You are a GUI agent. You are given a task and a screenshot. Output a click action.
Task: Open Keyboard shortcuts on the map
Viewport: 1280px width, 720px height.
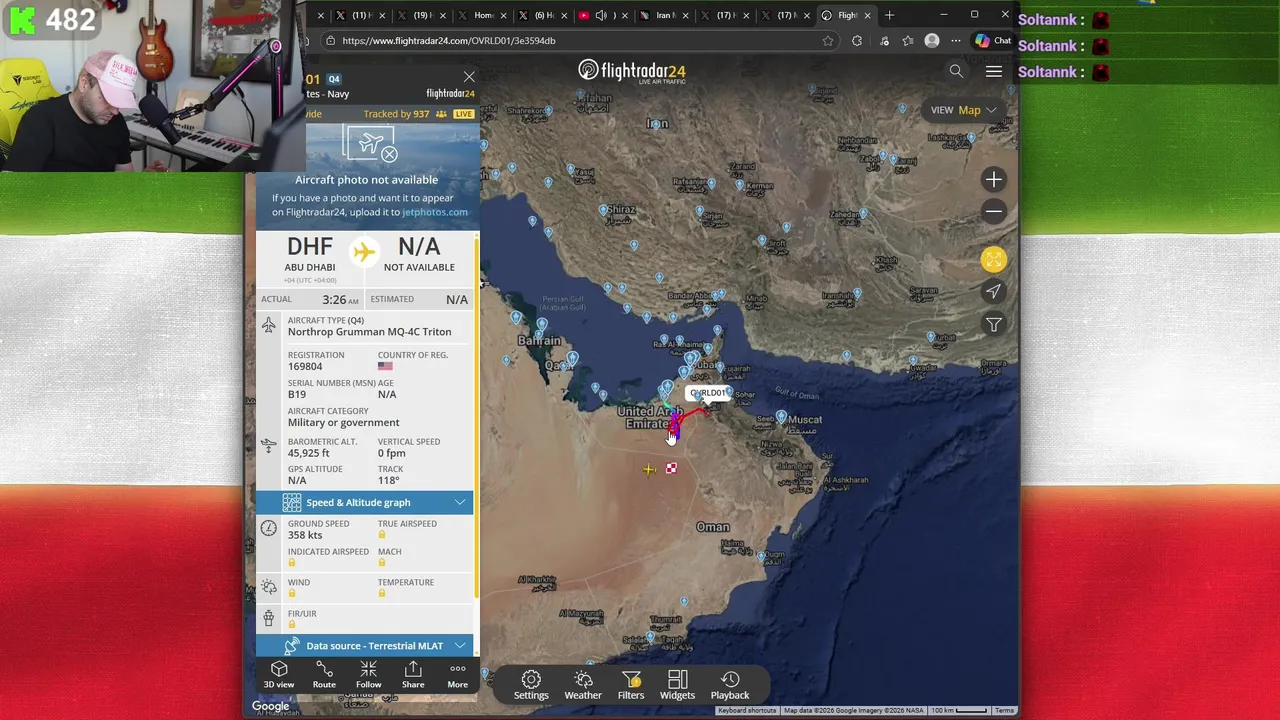[x=746, y=711]
